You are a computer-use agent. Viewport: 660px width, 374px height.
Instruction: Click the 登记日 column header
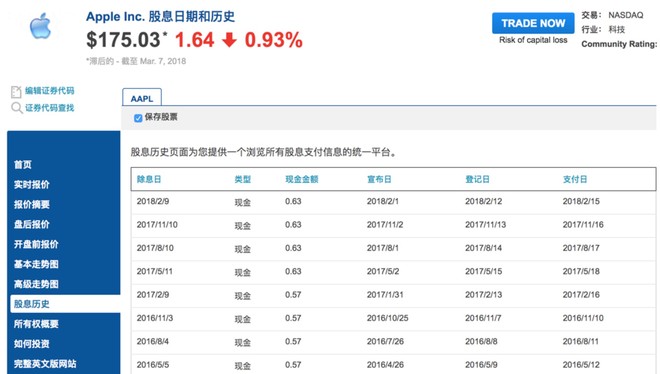(x=477, y=179)
